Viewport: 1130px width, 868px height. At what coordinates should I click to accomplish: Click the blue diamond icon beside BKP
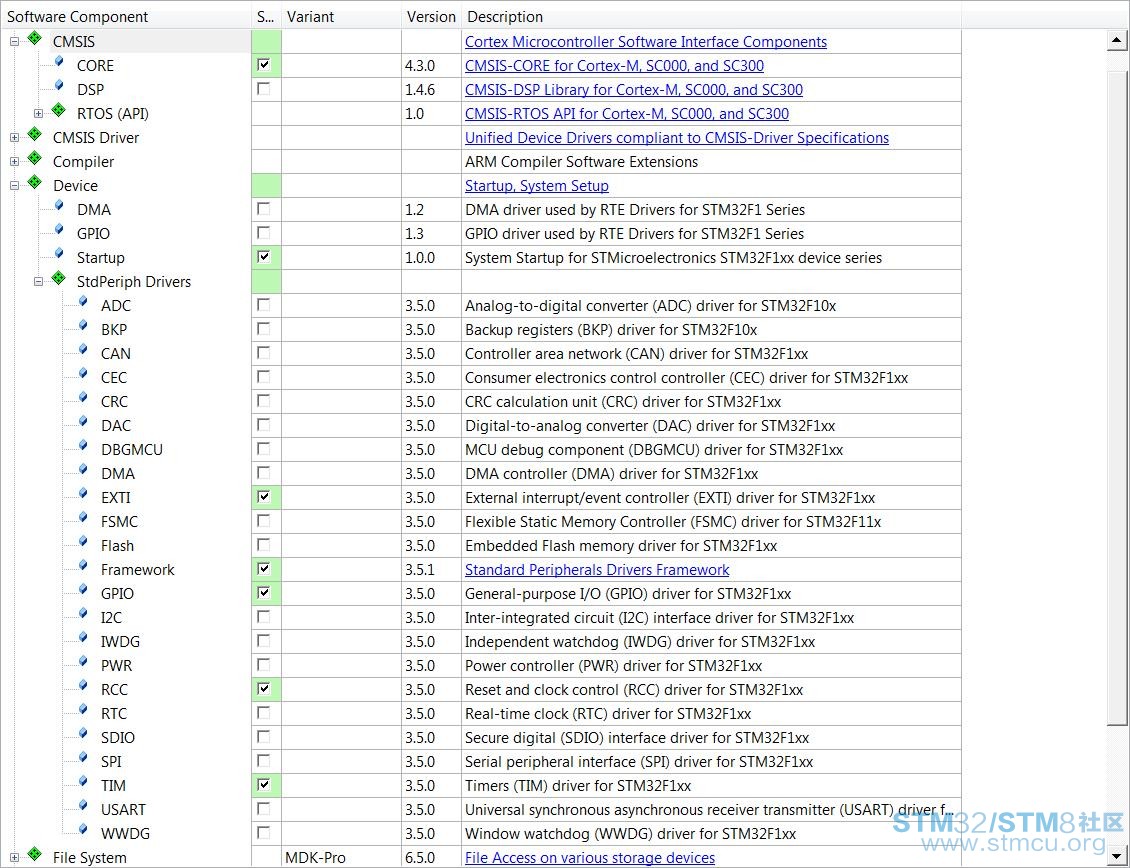click(x=84, y=326)
